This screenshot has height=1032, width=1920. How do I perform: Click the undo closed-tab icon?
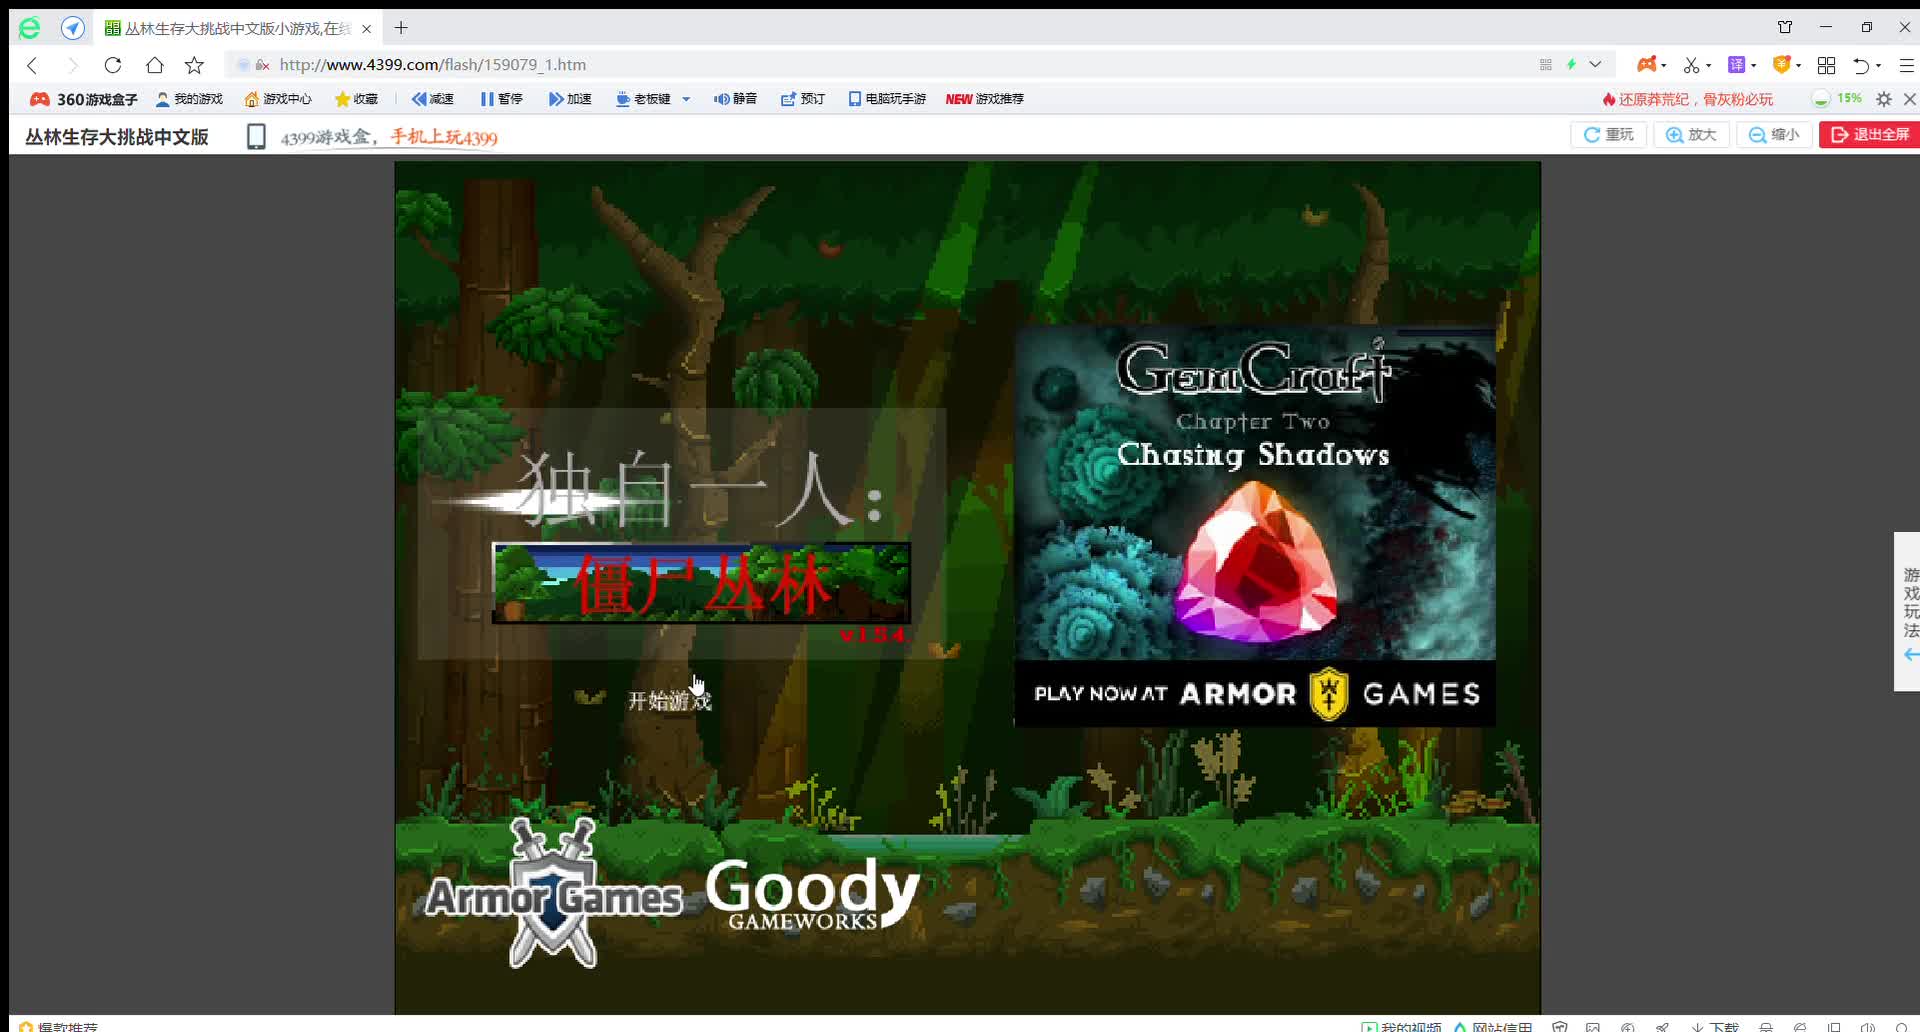1860,65
